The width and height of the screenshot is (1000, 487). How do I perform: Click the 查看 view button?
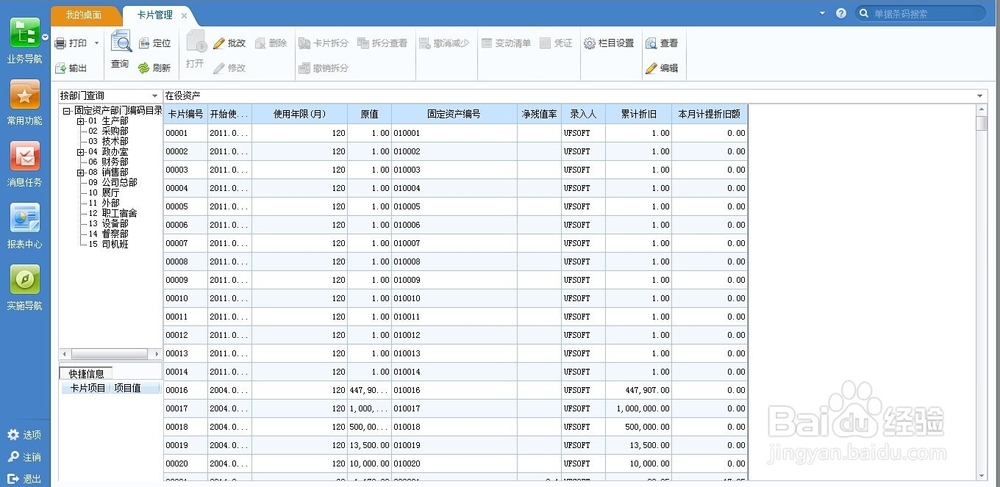point(662,43)
